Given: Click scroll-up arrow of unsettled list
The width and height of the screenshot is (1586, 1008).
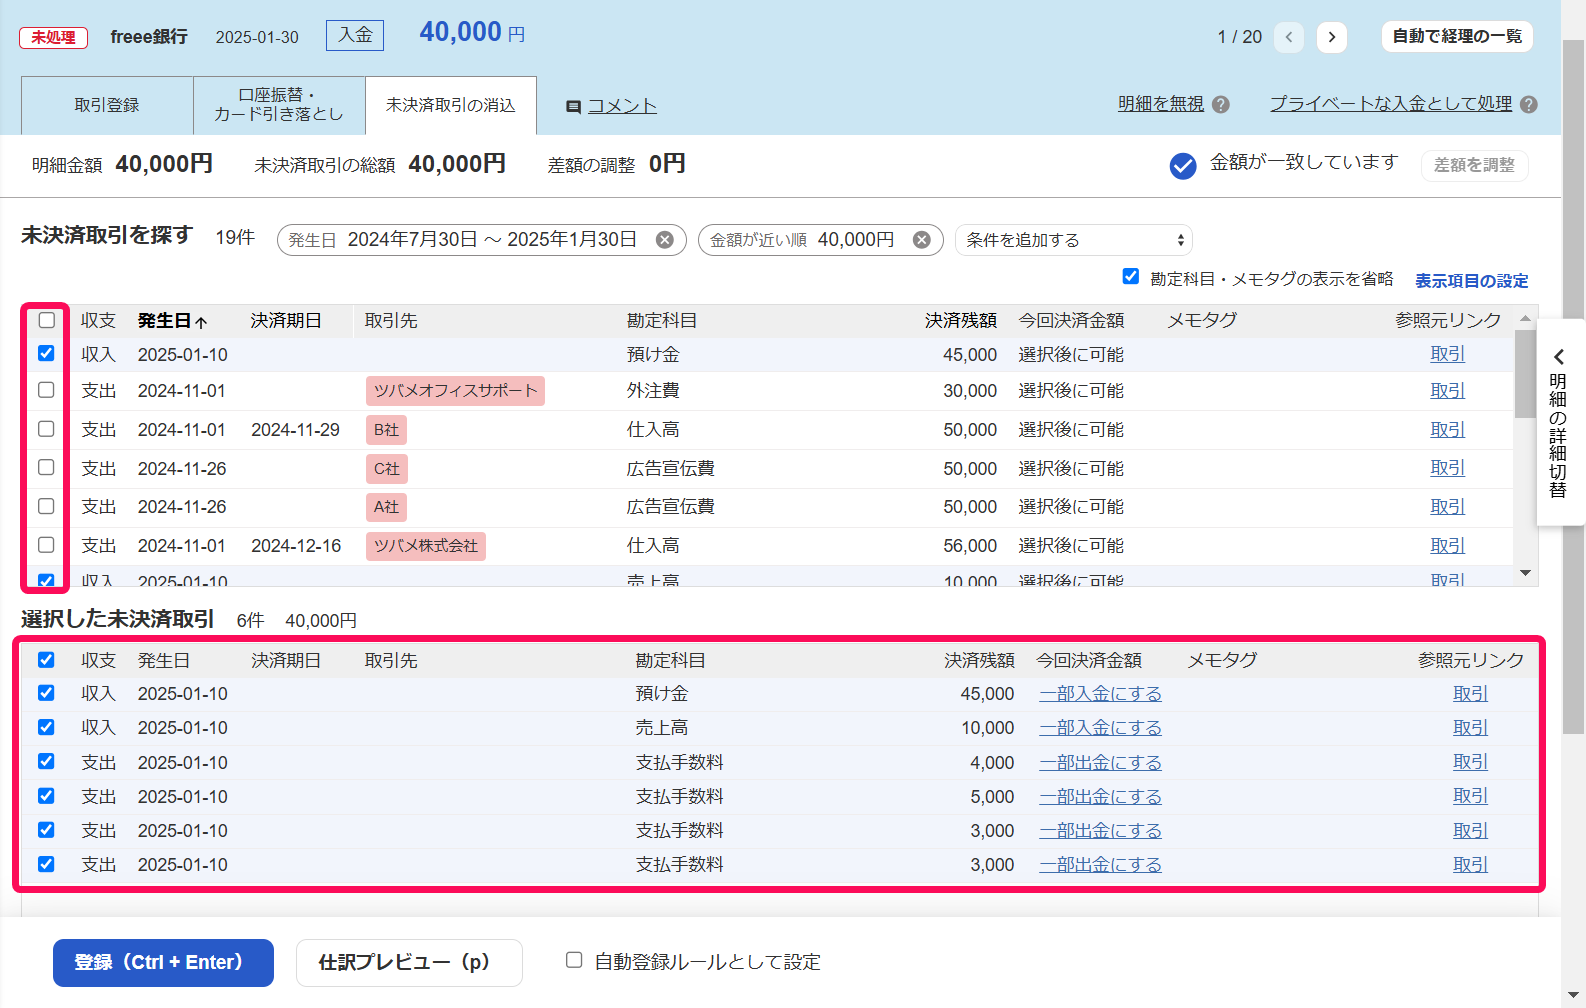Looking at the screenshot, I should (x=1525, y=318).
